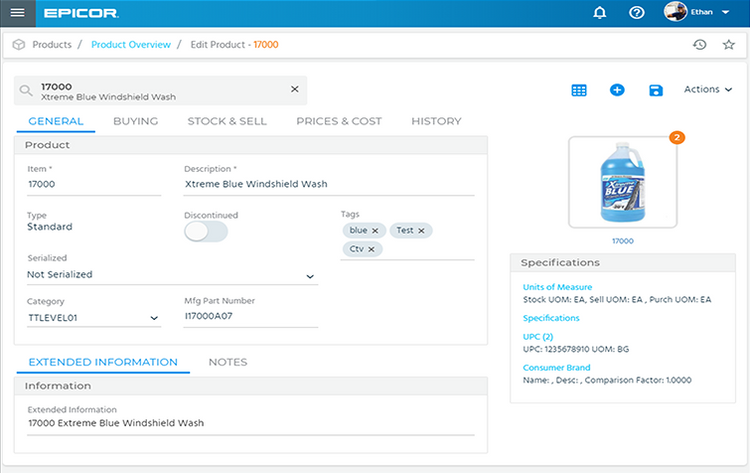
Task: Click the Products cube icon in breadcrumb
Action: [19, 44]
